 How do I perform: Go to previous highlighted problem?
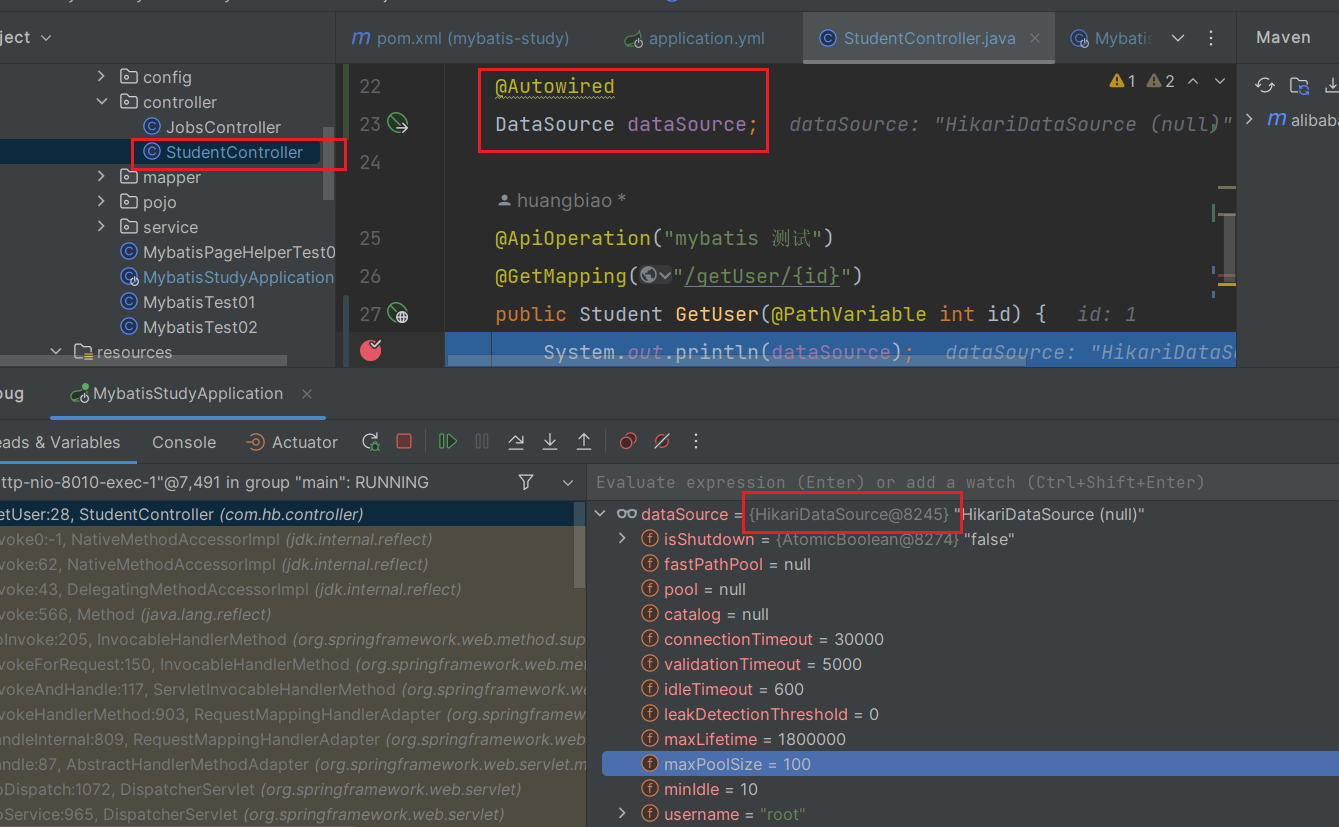(x=1193, y=81)
